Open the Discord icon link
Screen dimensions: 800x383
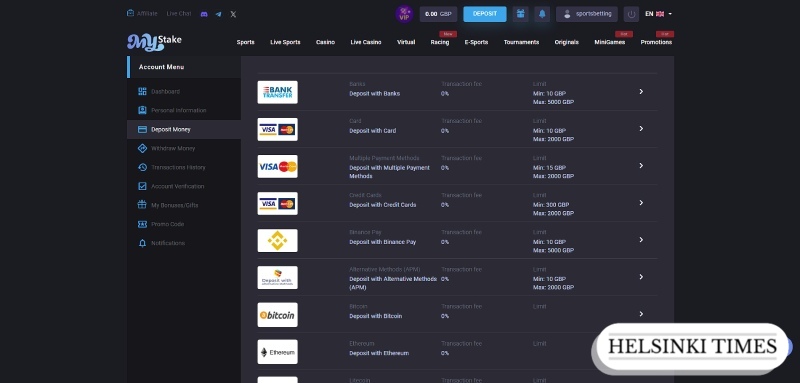tap(204, 14)
